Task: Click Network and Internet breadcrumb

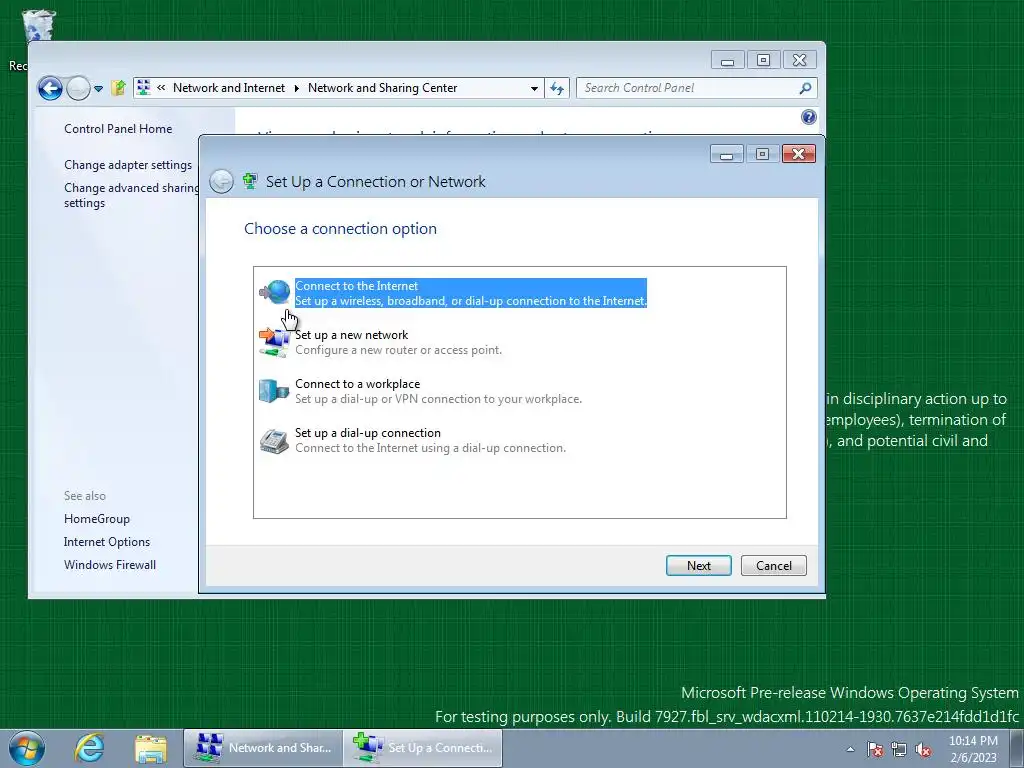Action: pos(229,88)
